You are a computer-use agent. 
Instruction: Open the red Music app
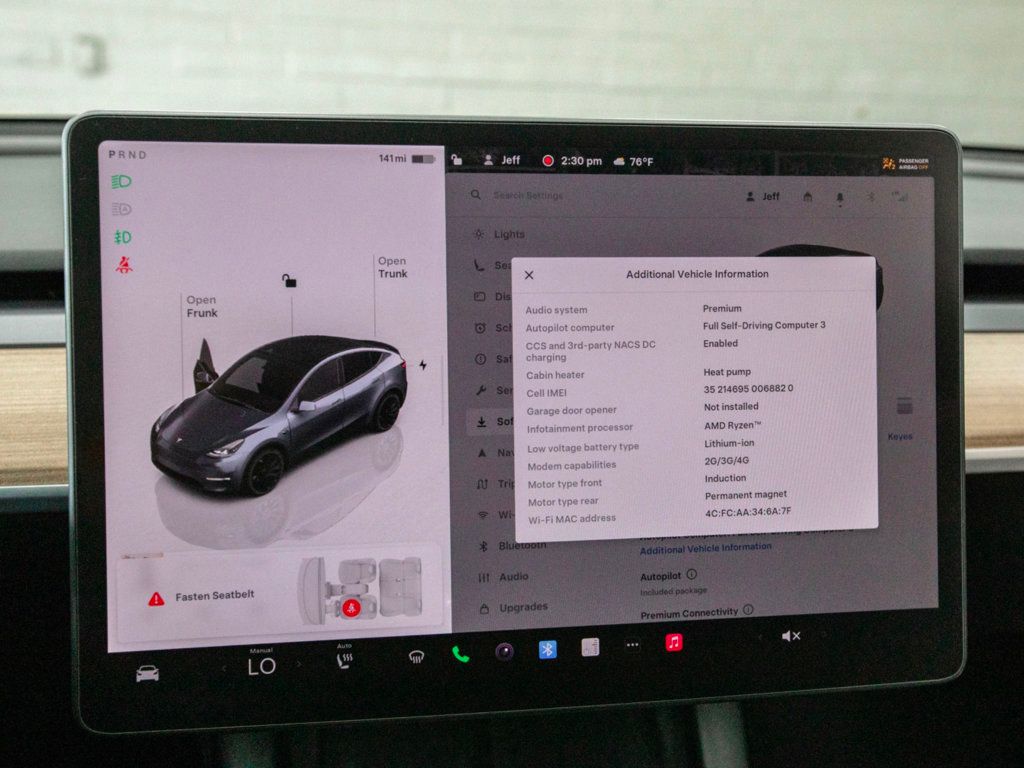(x=674, y=642)
